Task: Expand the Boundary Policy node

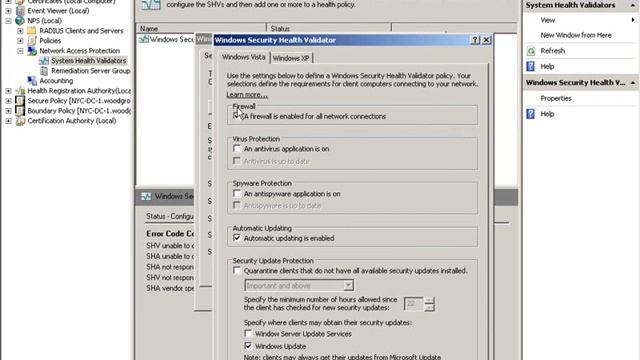Action: click(9, 111)
